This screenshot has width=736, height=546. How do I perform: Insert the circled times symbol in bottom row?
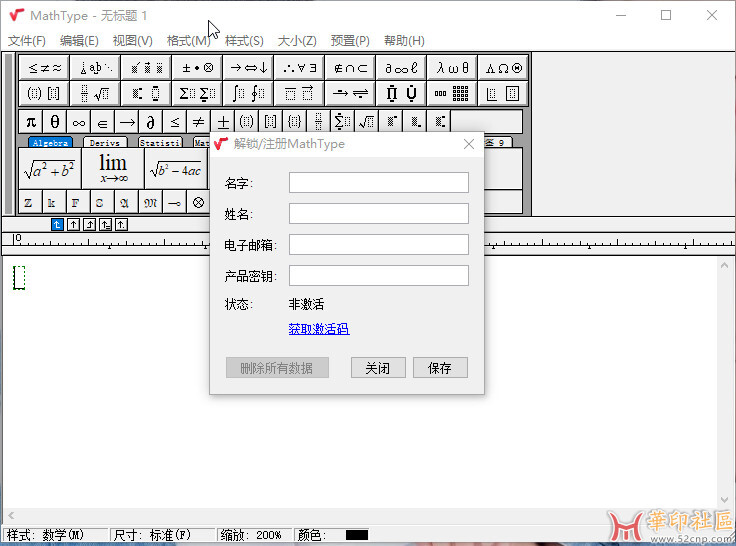pyautogui.click(x=199, y=202)
